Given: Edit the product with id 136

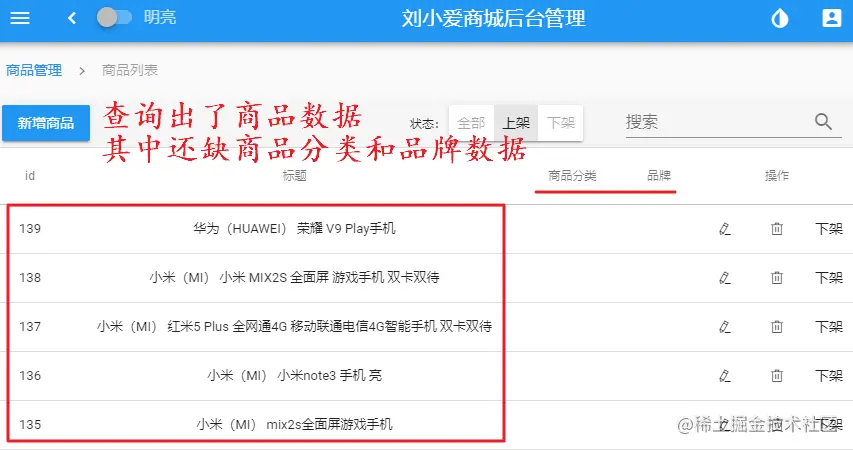Looking at the screenshot, I should [x=725, y=376].
